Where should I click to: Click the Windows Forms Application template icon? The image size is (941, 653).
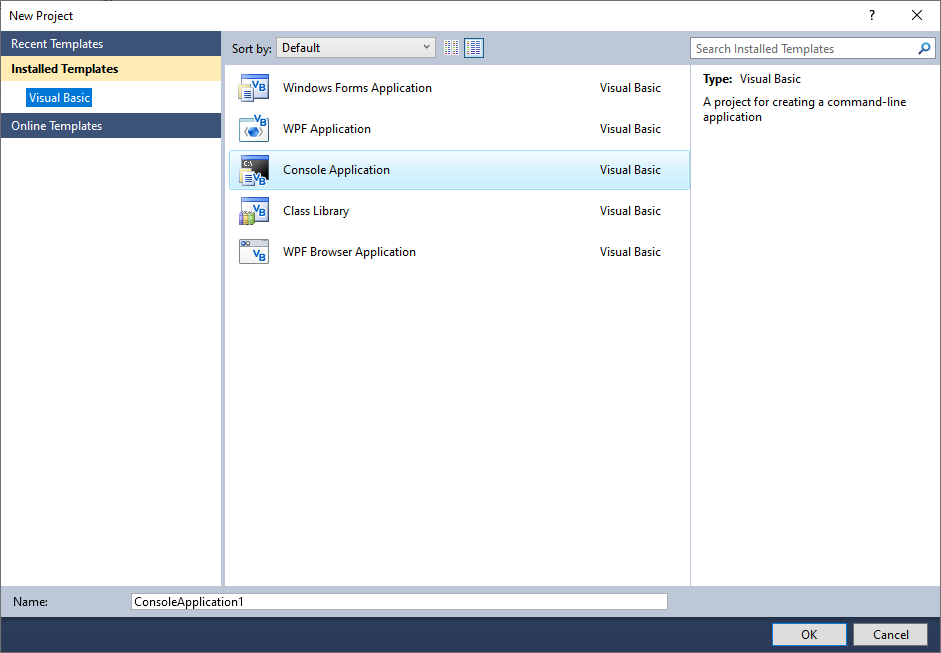tap(254, 88)
